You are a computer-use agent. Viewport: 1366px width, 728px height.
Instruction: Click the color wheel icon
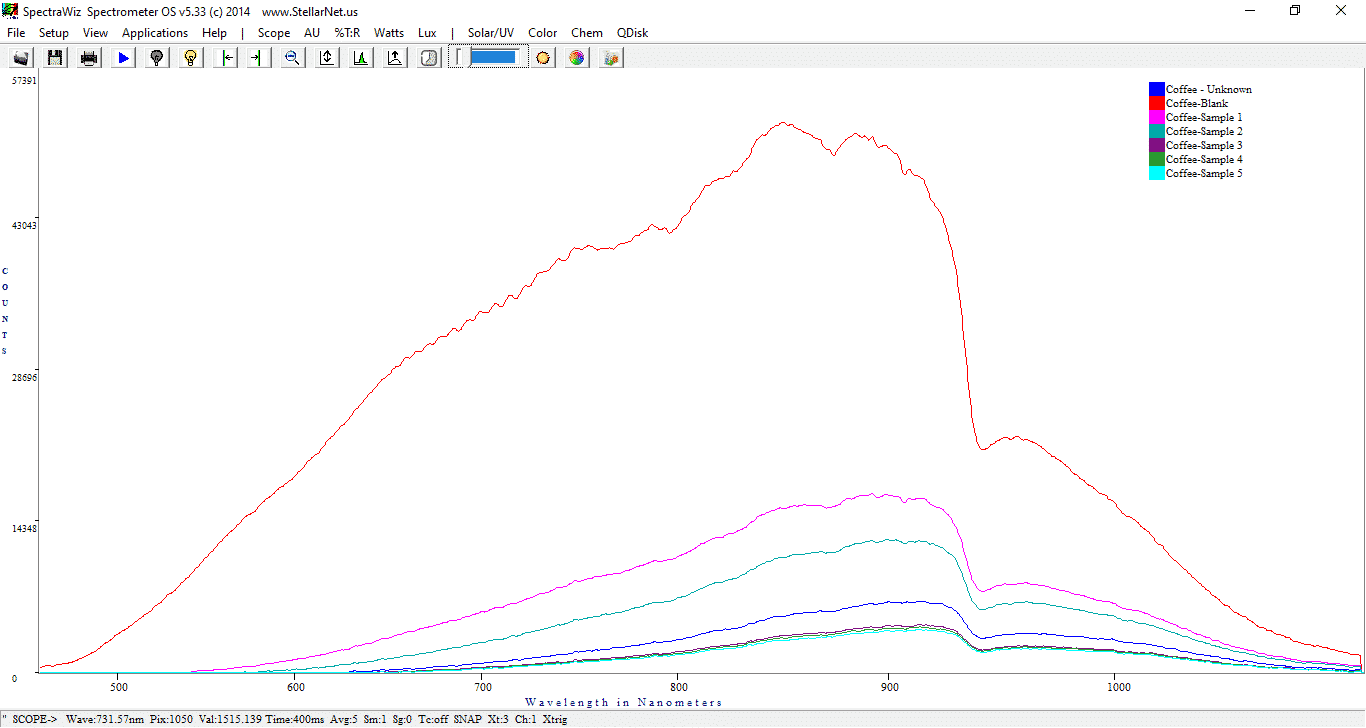577,58
